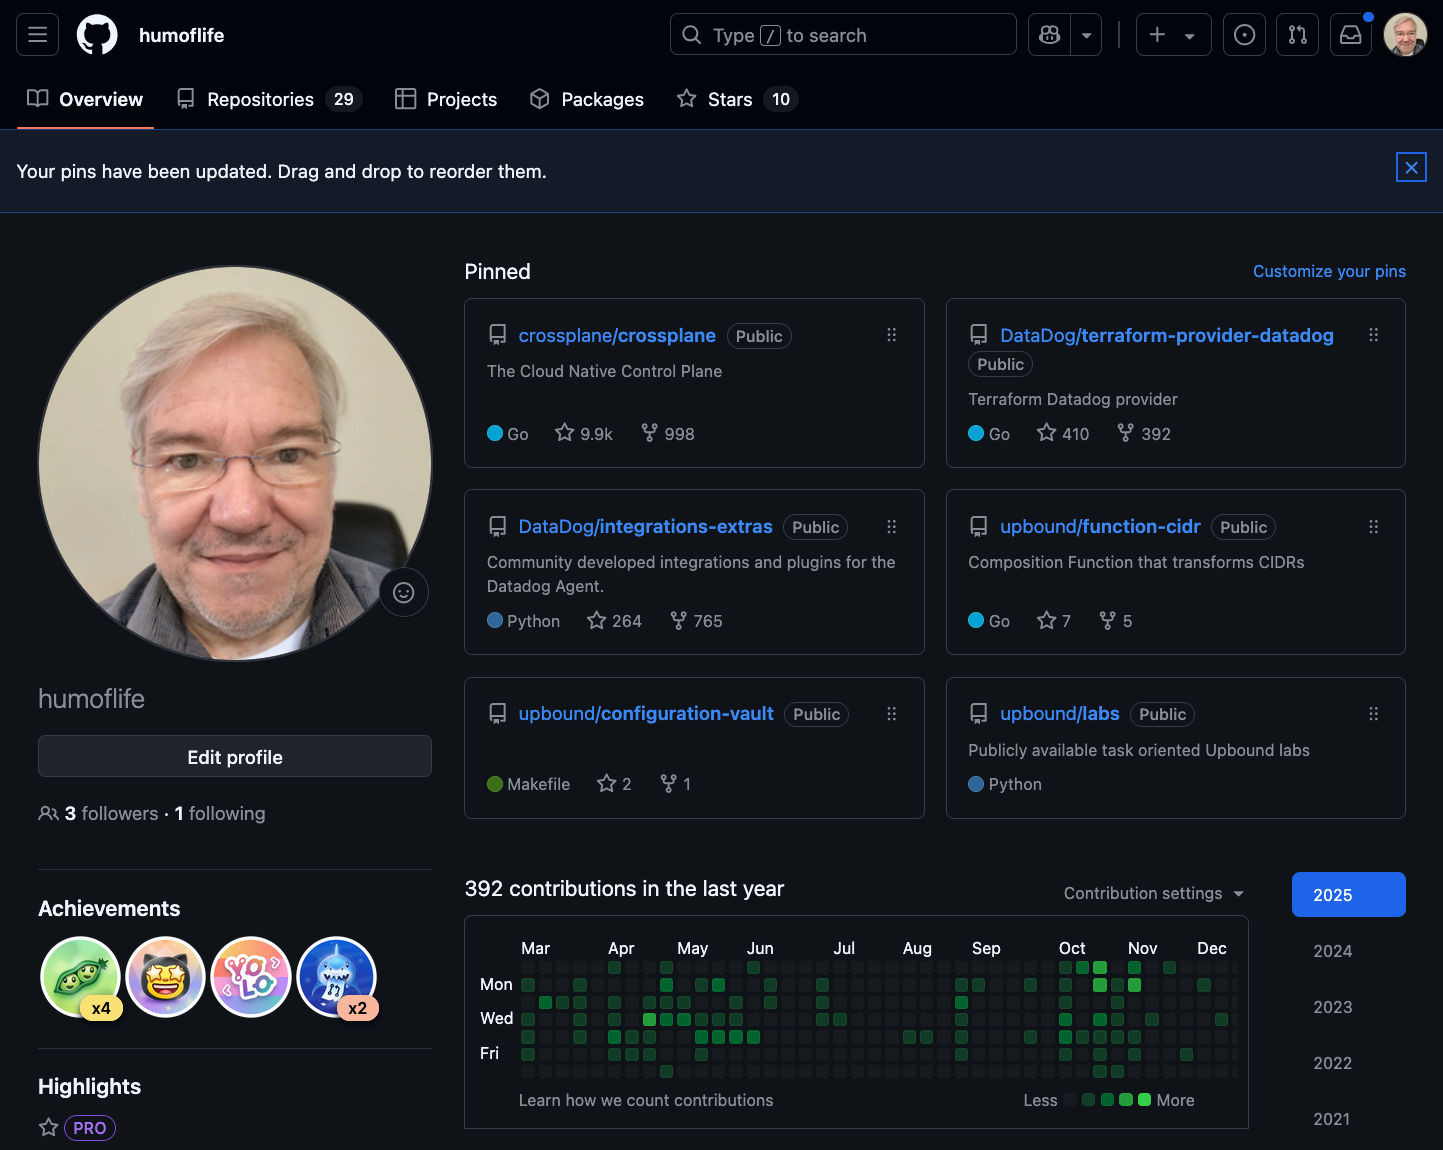Grab drag handle on configuration-vault pin
This screenshot has height=1150, width=1443.
pyautogui.click(x=891, y=713)
